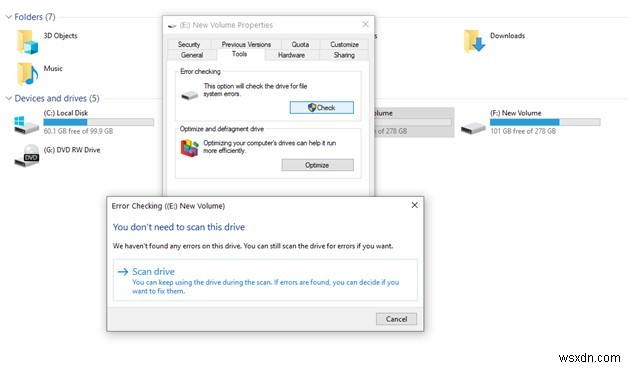Open the Downloads folder icon
The image size is (632, 368).
pos(474,41)
